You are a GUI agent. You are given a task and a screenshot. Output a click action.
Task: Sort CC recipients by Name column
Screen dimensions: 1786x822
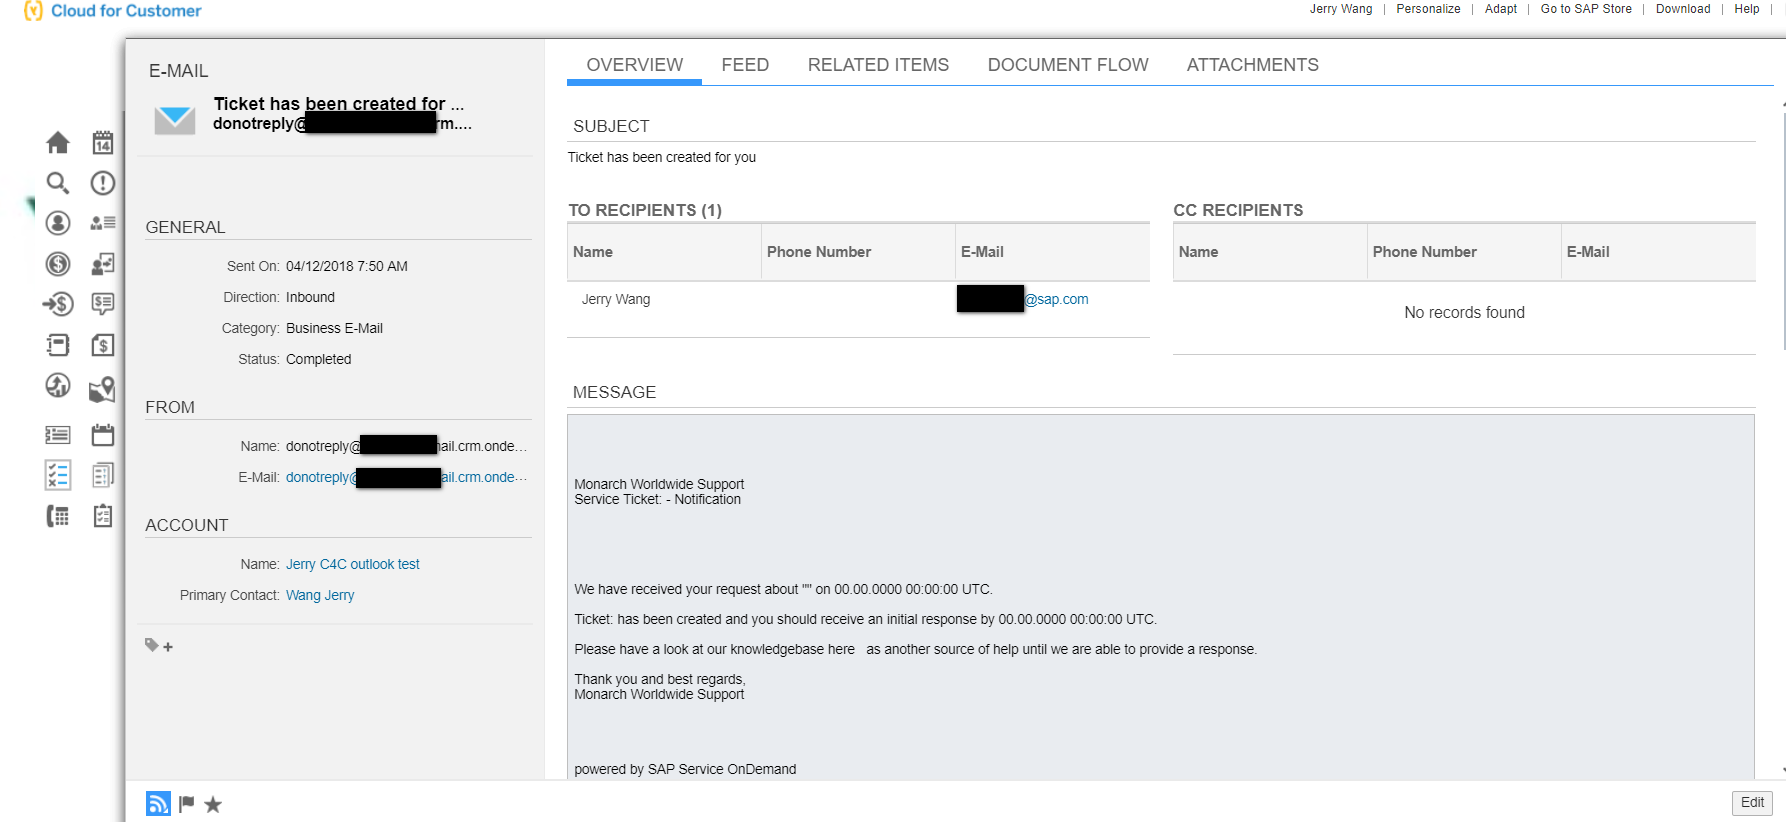(1270, 252)
